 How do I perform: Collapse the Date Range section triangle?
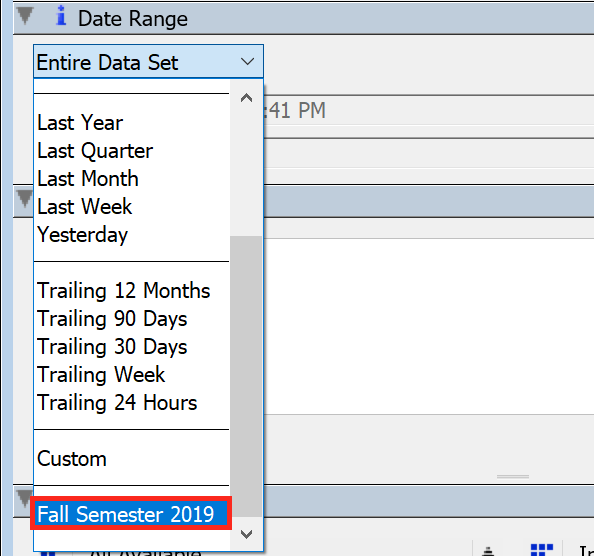pyautogui.click(x=25, y=16)
